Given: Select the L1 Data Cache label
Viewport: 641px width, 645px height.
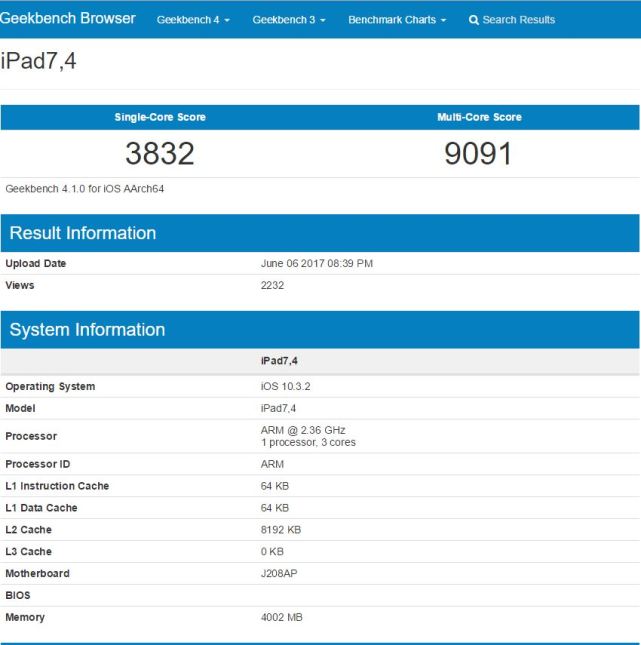Looking at the screenshot, I should point(41,508).
